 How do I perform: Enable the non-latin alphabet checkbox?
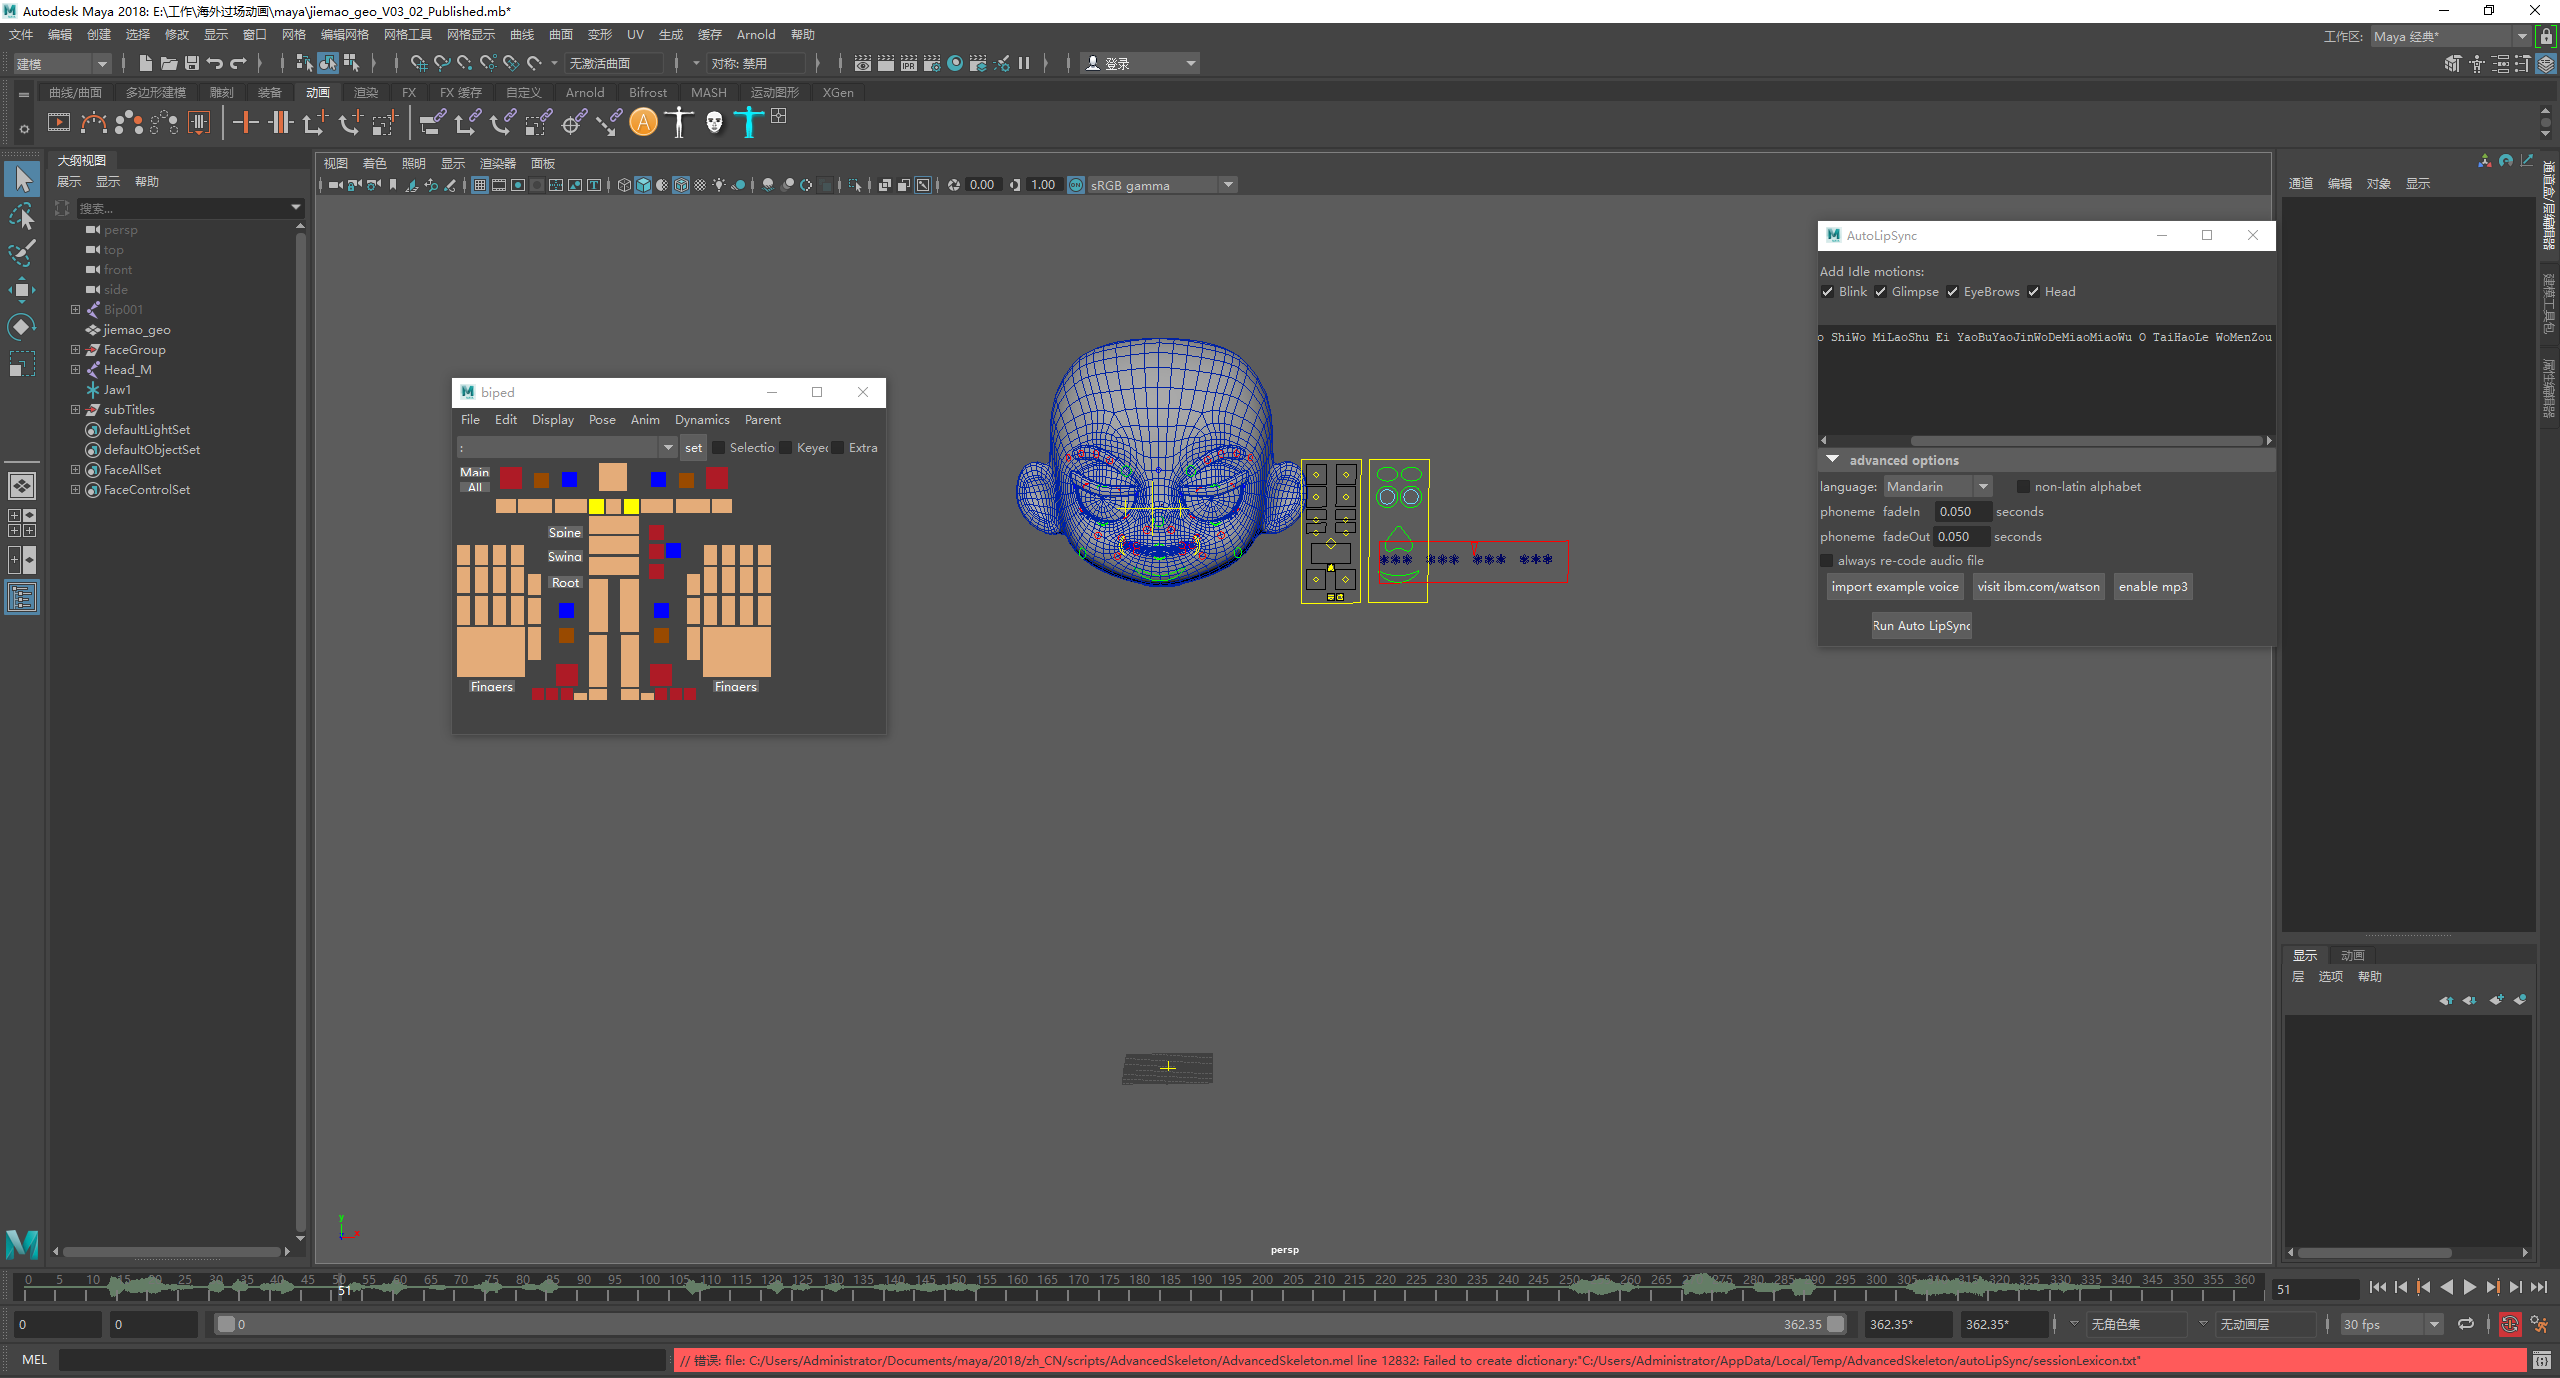[2024, 487]
